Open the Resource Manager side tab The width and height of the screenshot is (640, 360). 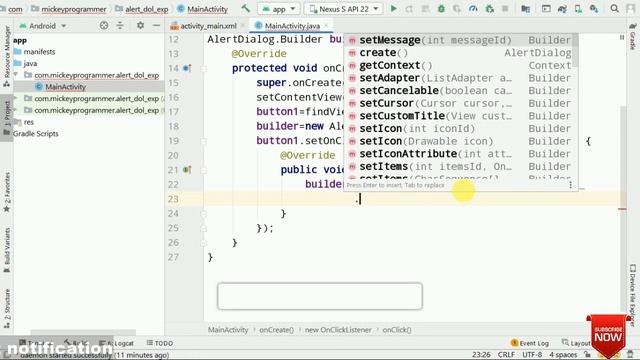7,56
